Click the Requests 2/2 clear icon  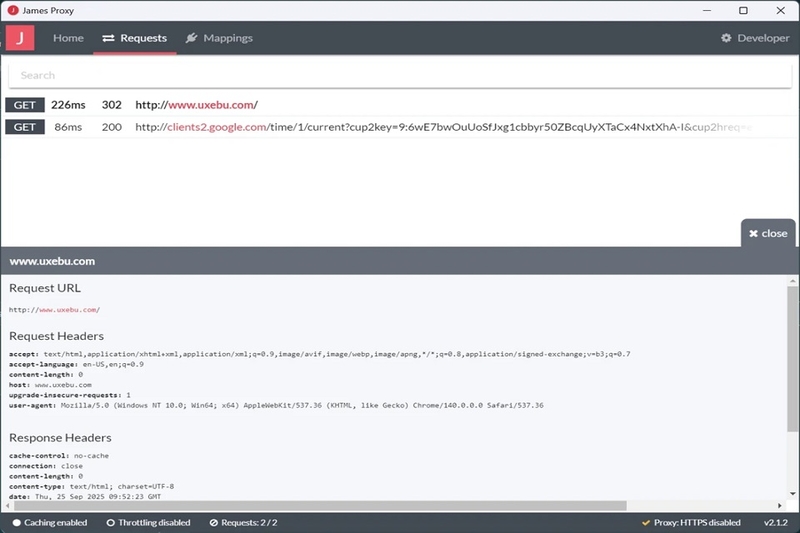214,523
